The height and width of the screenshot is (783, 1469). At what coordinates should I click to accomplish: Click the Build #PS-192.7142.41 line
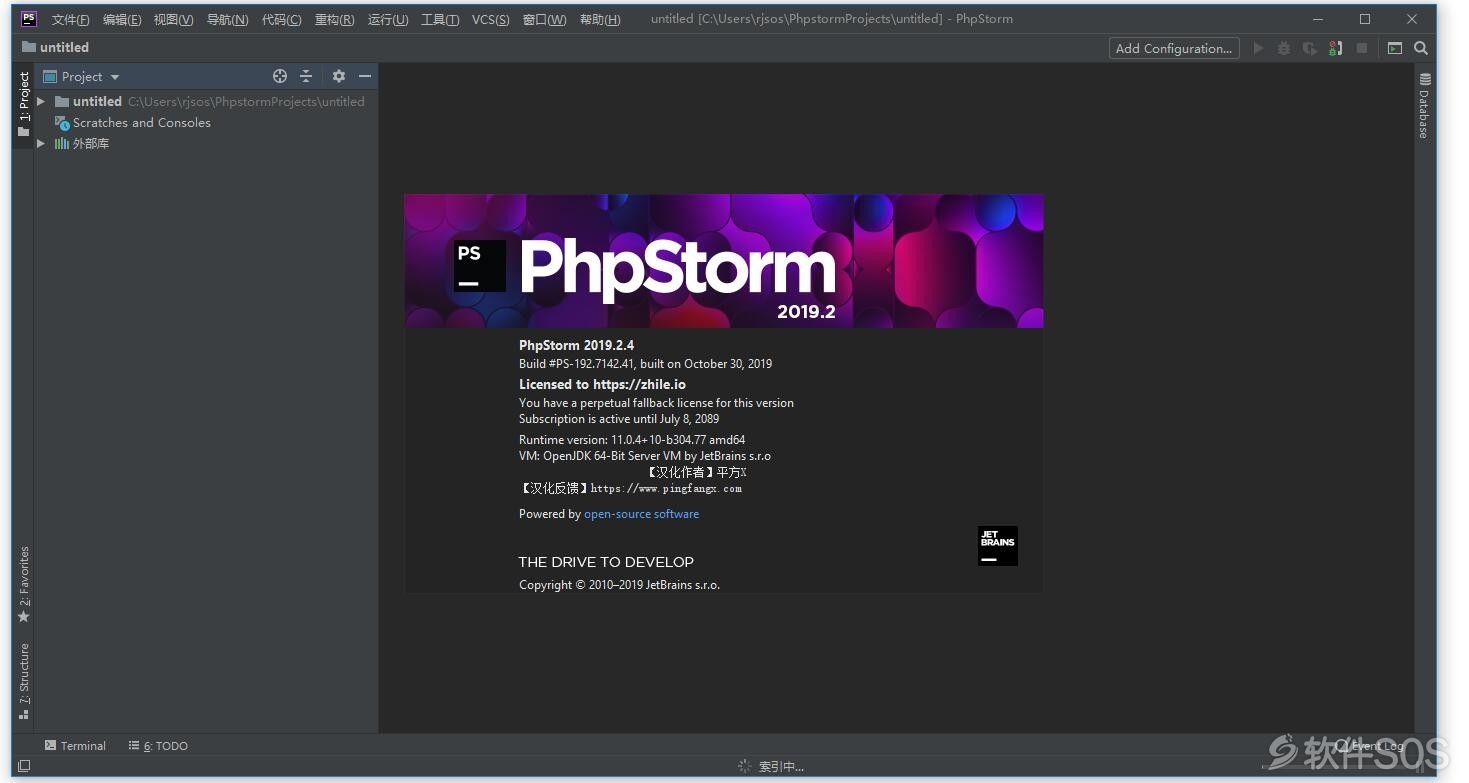pos(645,364)
